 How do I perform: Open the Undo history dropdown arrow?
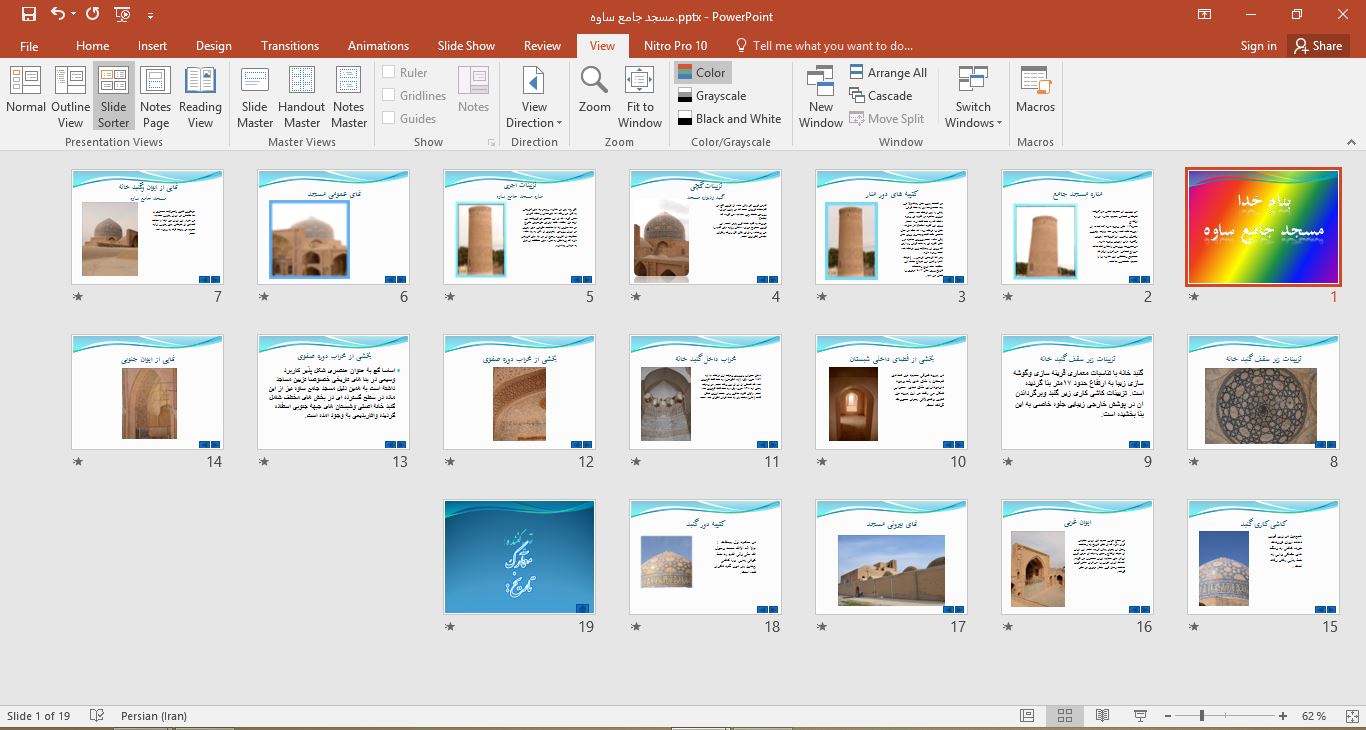click(x=75, y=16)
